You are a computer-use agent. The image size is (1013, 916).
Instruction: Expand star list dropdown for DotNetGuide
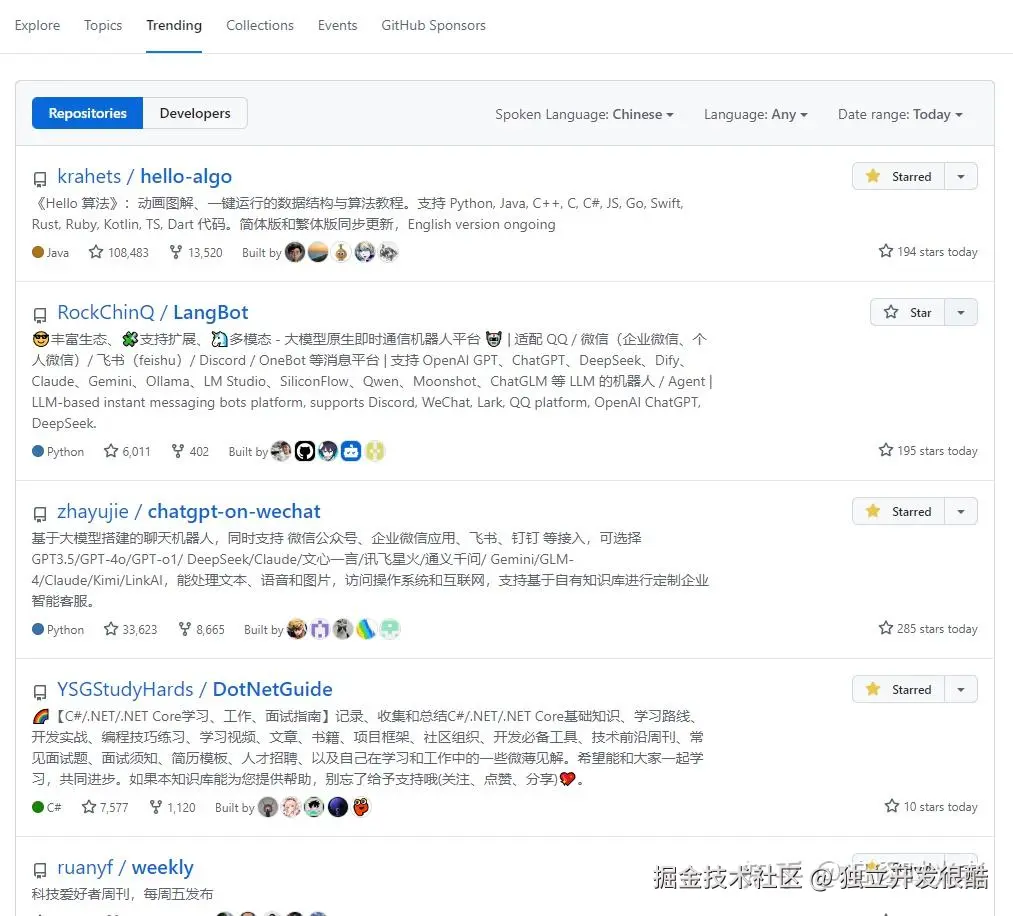point(961,689)
